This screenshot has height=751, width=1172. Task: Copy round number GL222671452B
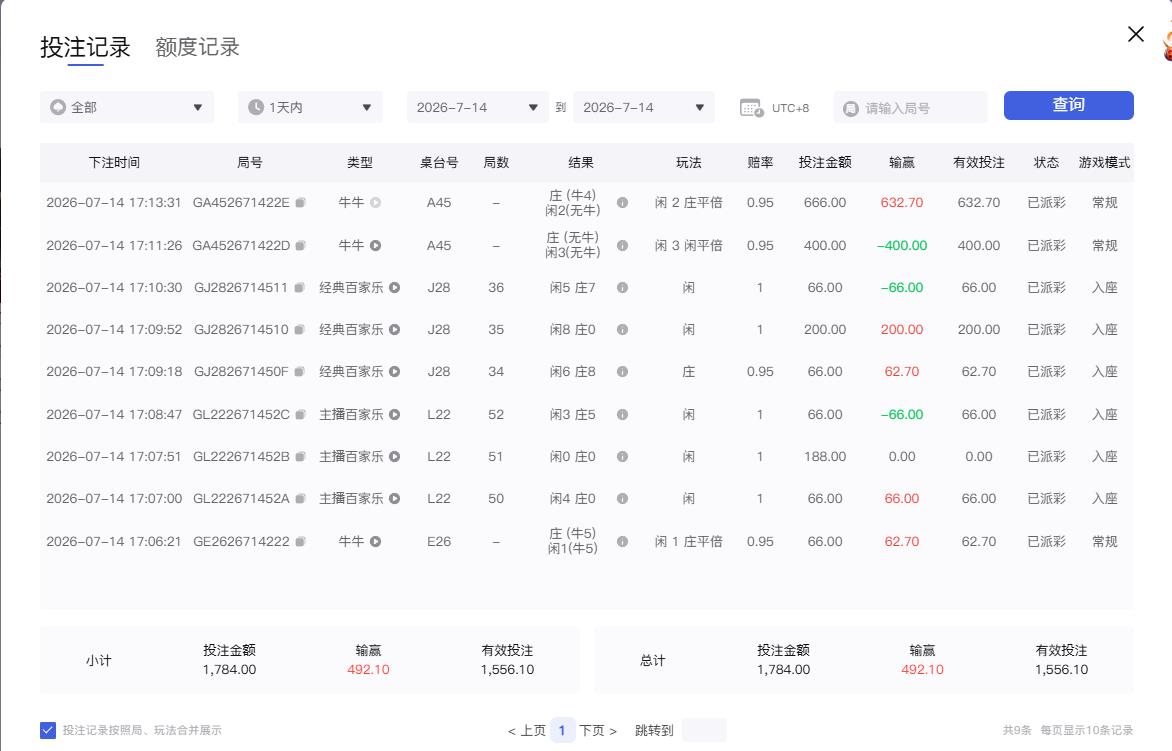coord(300,457)
